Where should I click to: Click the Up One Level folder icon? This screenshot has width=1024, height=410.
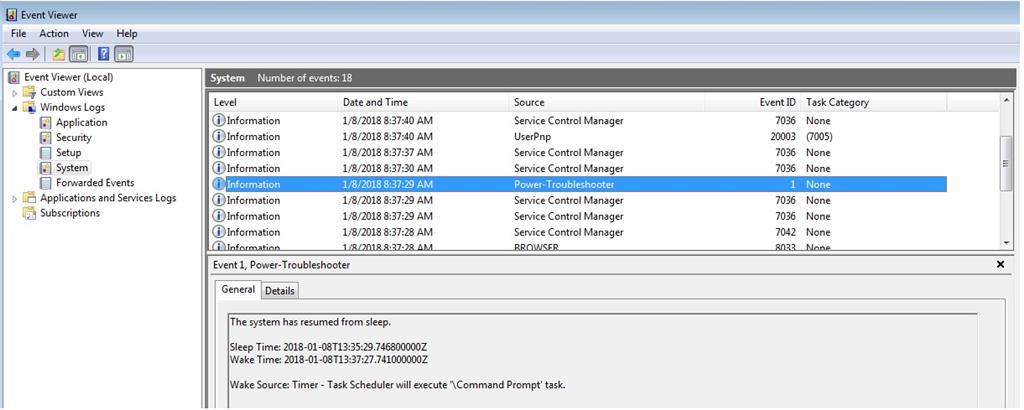click(x=59, y=54)
